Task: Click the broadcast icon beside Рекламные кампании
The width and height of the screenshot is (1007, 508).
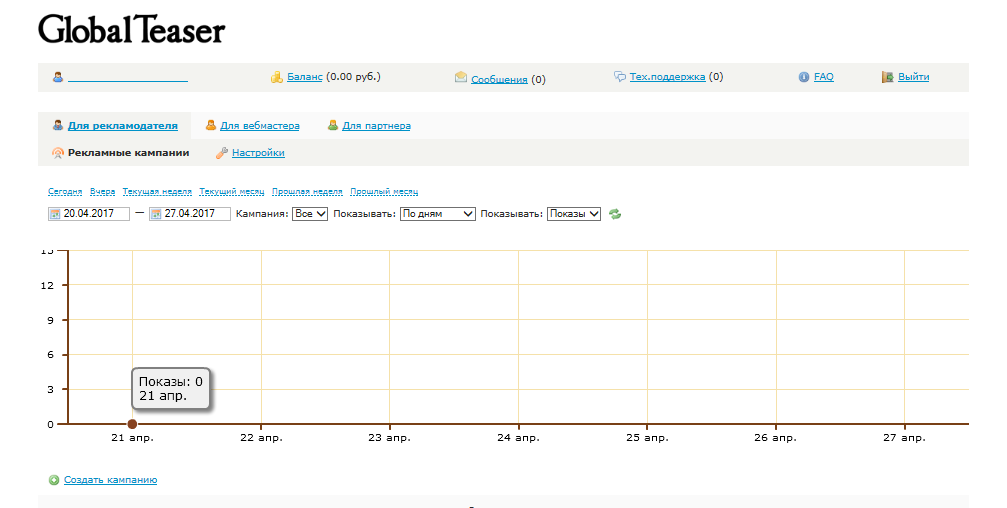Action: point(58,153)
